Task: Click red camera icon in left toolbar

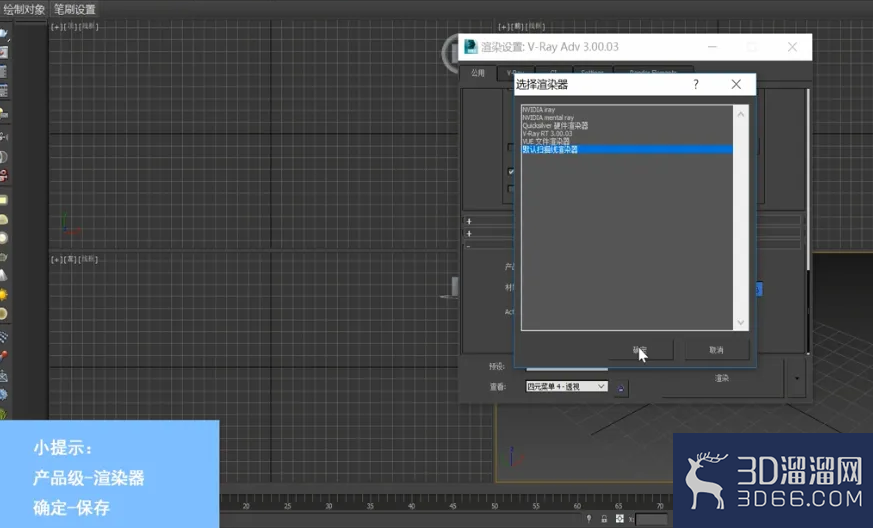Action: coord(3,175)
